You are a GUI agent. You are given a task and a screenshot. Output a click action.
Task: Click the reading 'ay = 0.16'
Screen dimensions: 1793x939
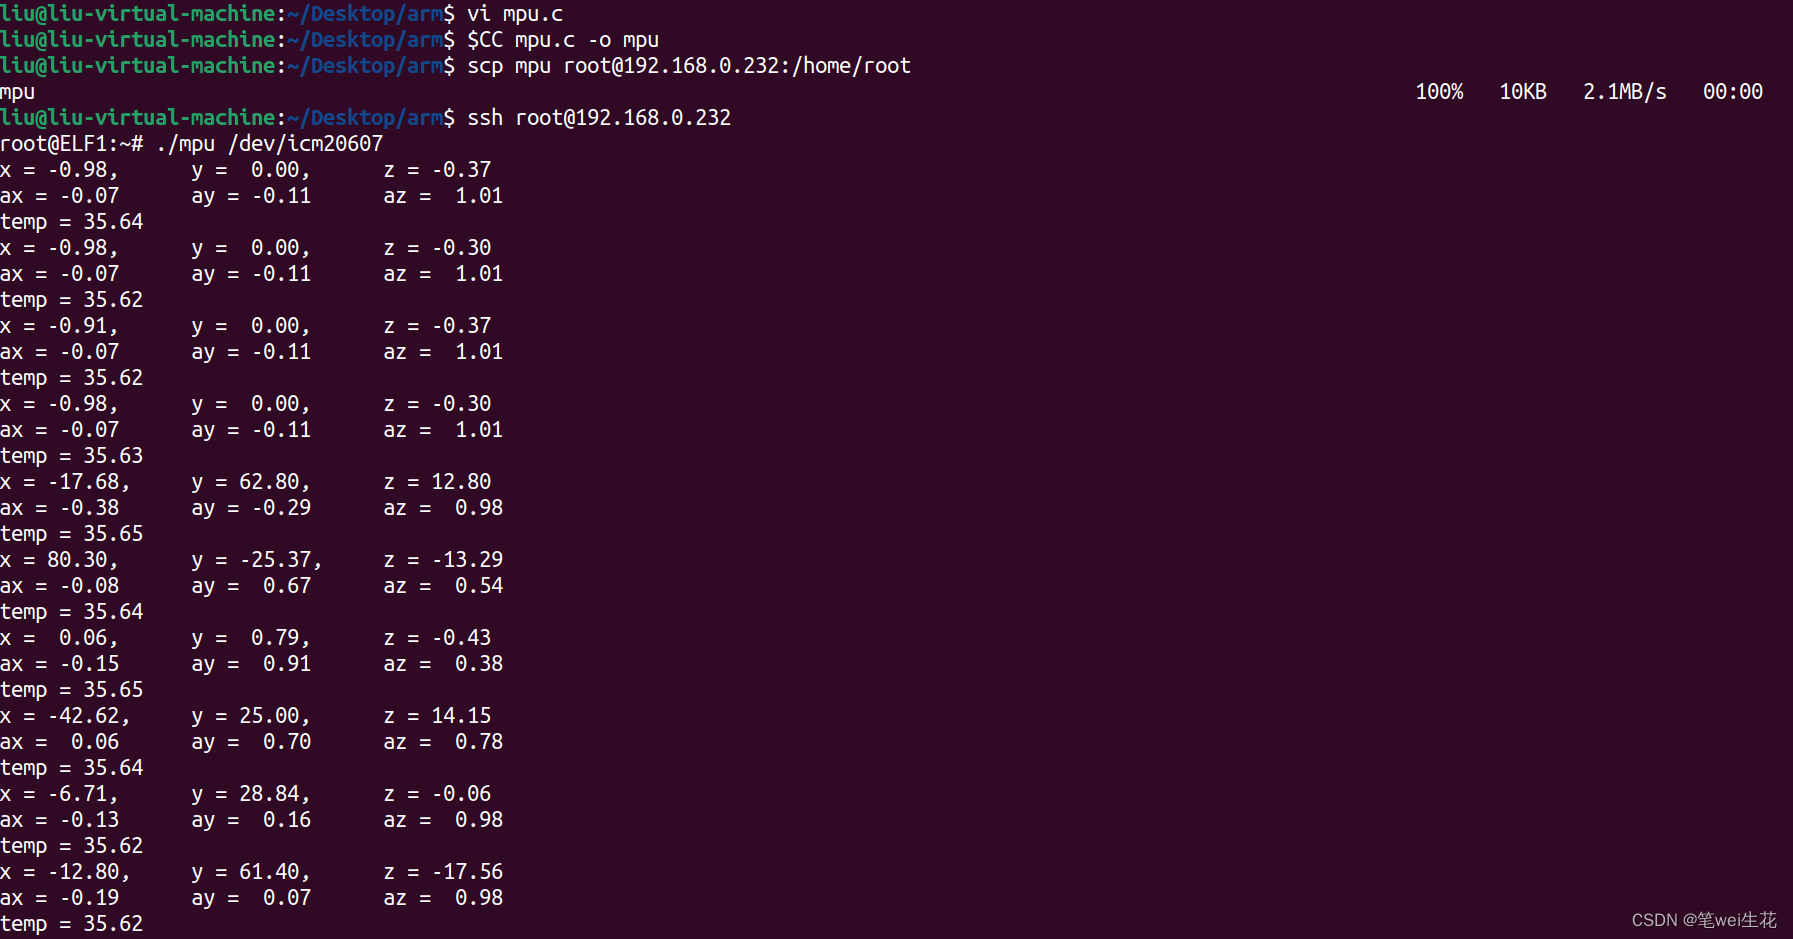point(251,820)
